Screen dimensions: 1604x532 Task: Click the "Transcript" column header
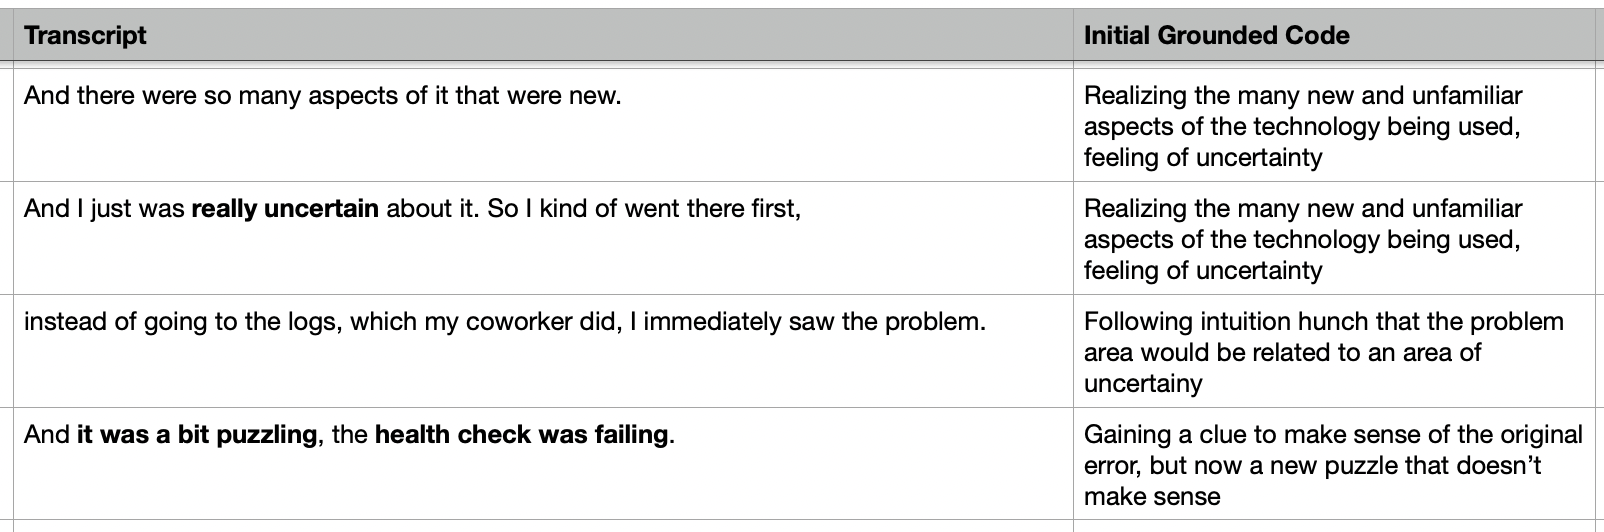(85, 36)
